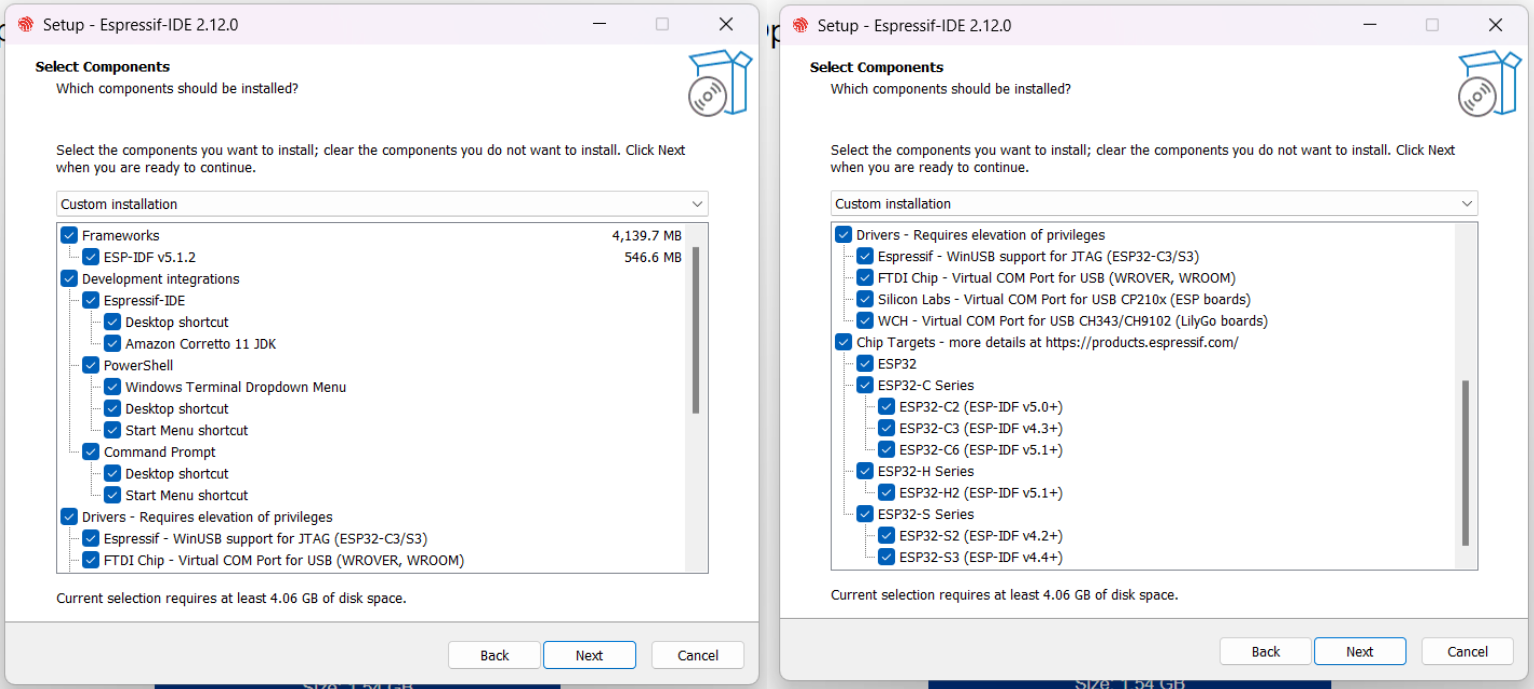Viewport: 1534px width, 689px height.
Task: Uncheck ESP32-S2 (ESP-IDF v4.2+) checkbox
Action: tap(886, 536)
